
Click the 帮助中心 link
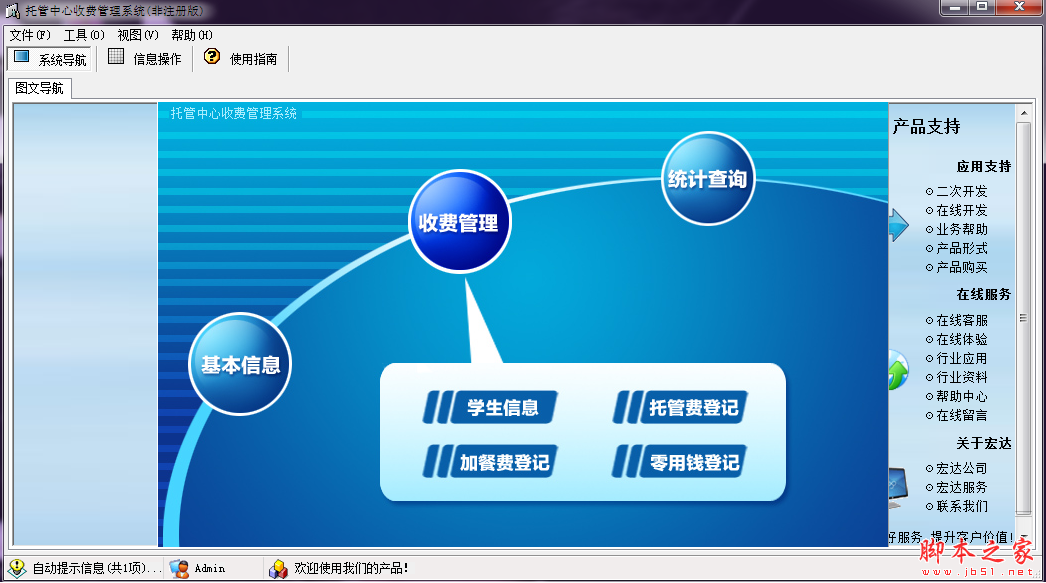coord(961,396)
